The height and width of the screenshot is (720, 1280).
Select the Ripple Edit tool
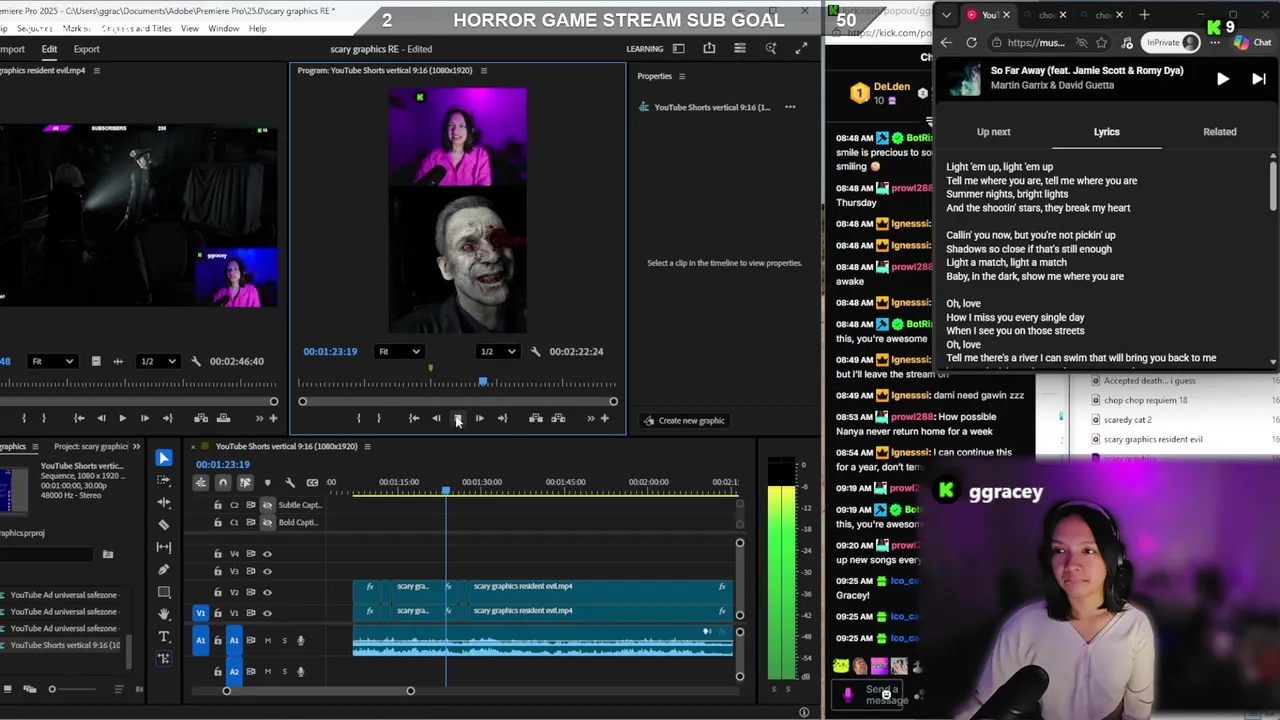pyautogui.click(x=164, y=502)
